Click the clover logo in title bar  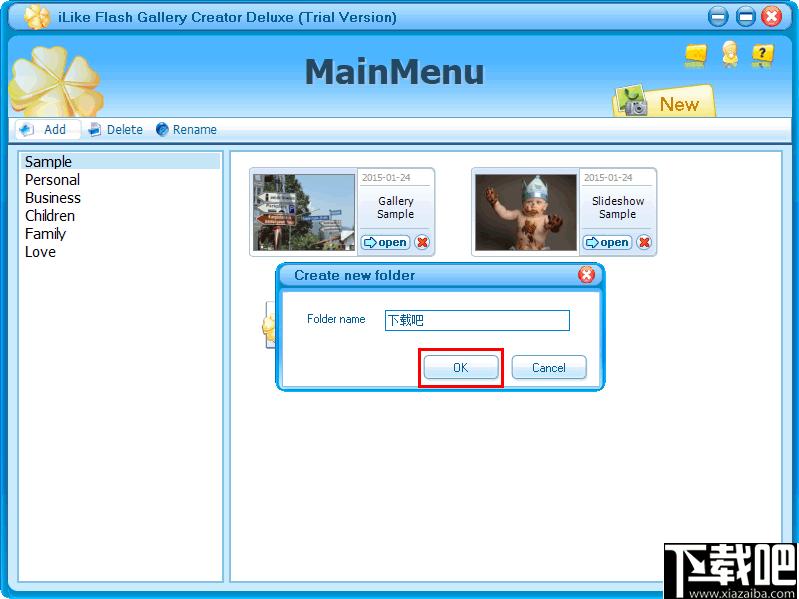(38, 17)
